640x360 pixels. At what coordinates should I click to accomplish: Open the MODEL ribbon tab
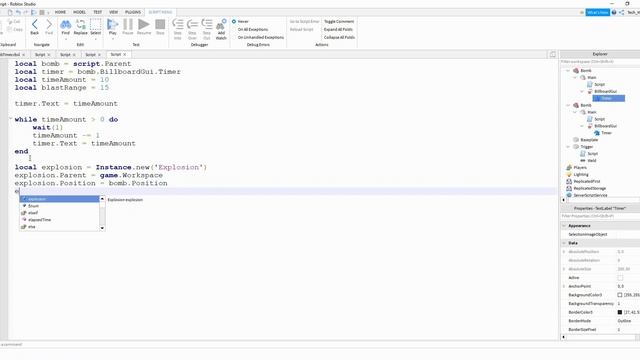(79, 12)
